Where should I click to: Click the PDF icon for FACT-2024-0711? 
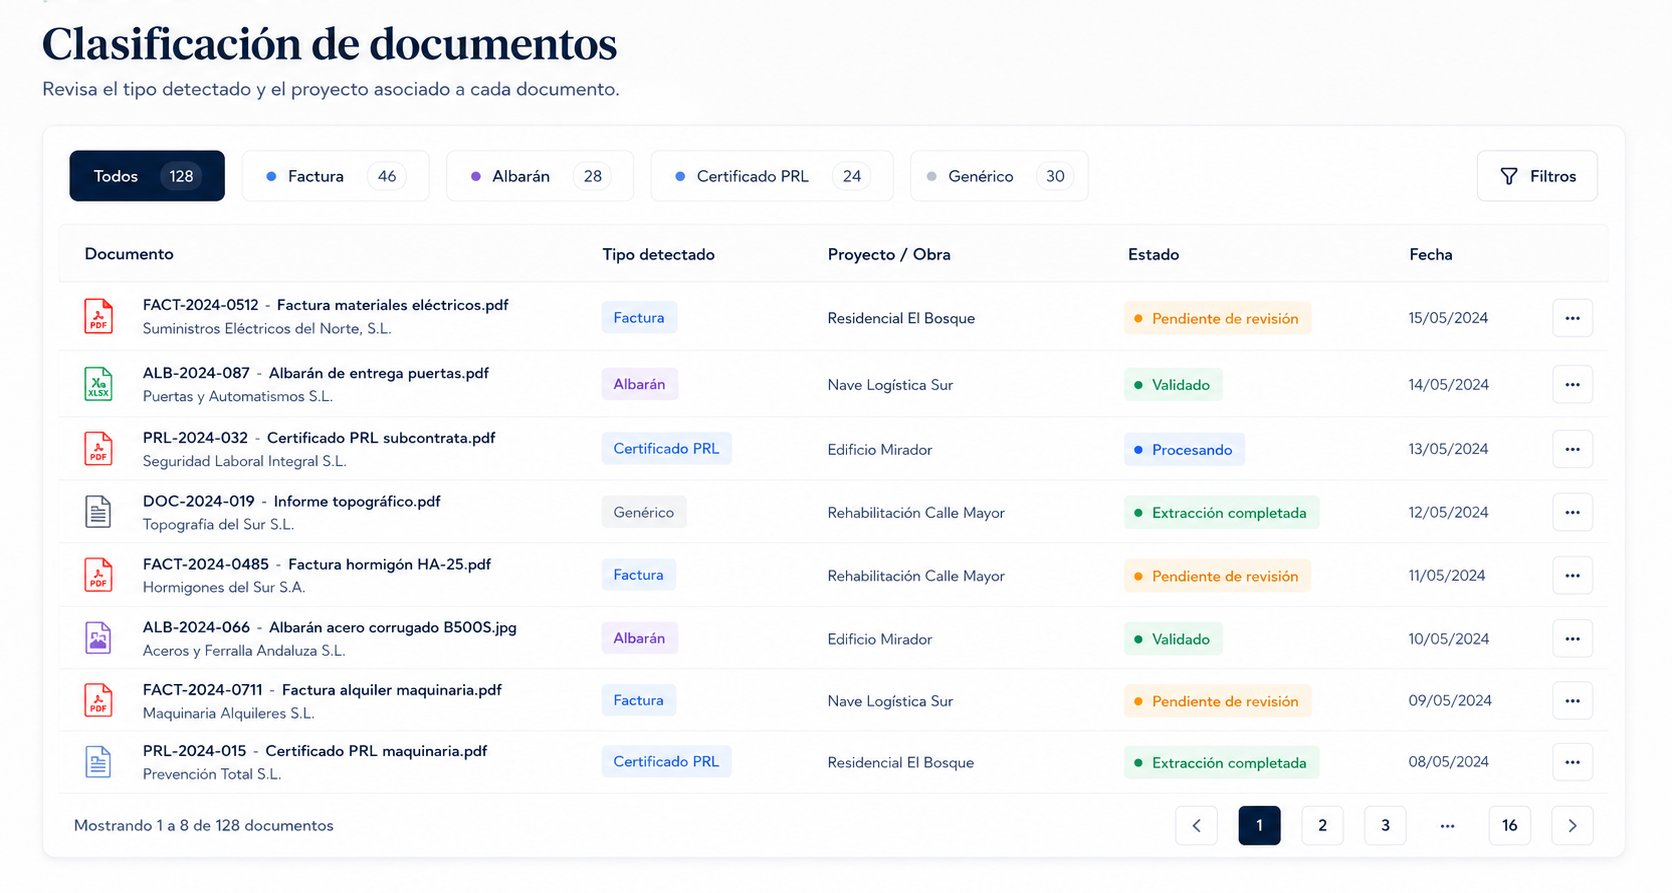point(98,701)
